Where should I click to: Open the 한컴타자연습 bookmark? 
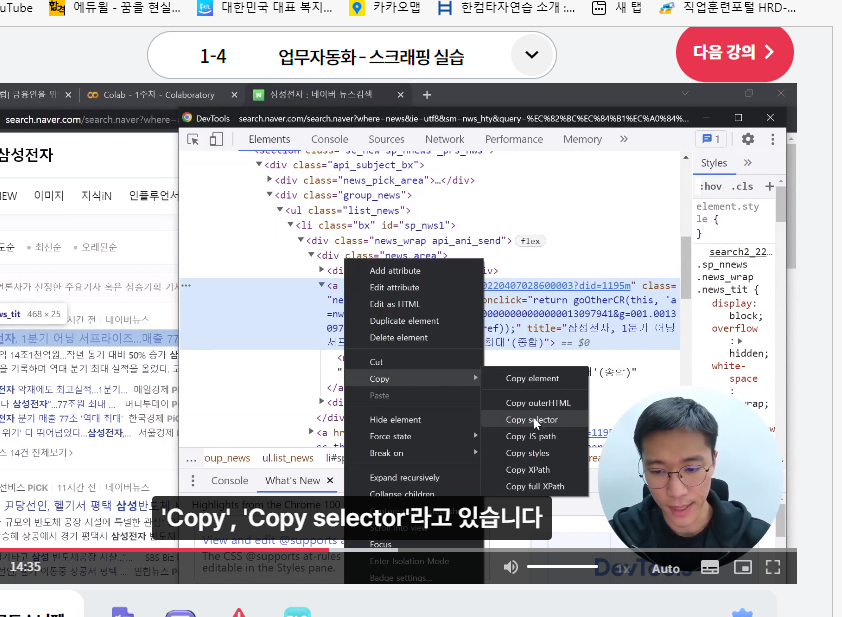pos(505,8)
